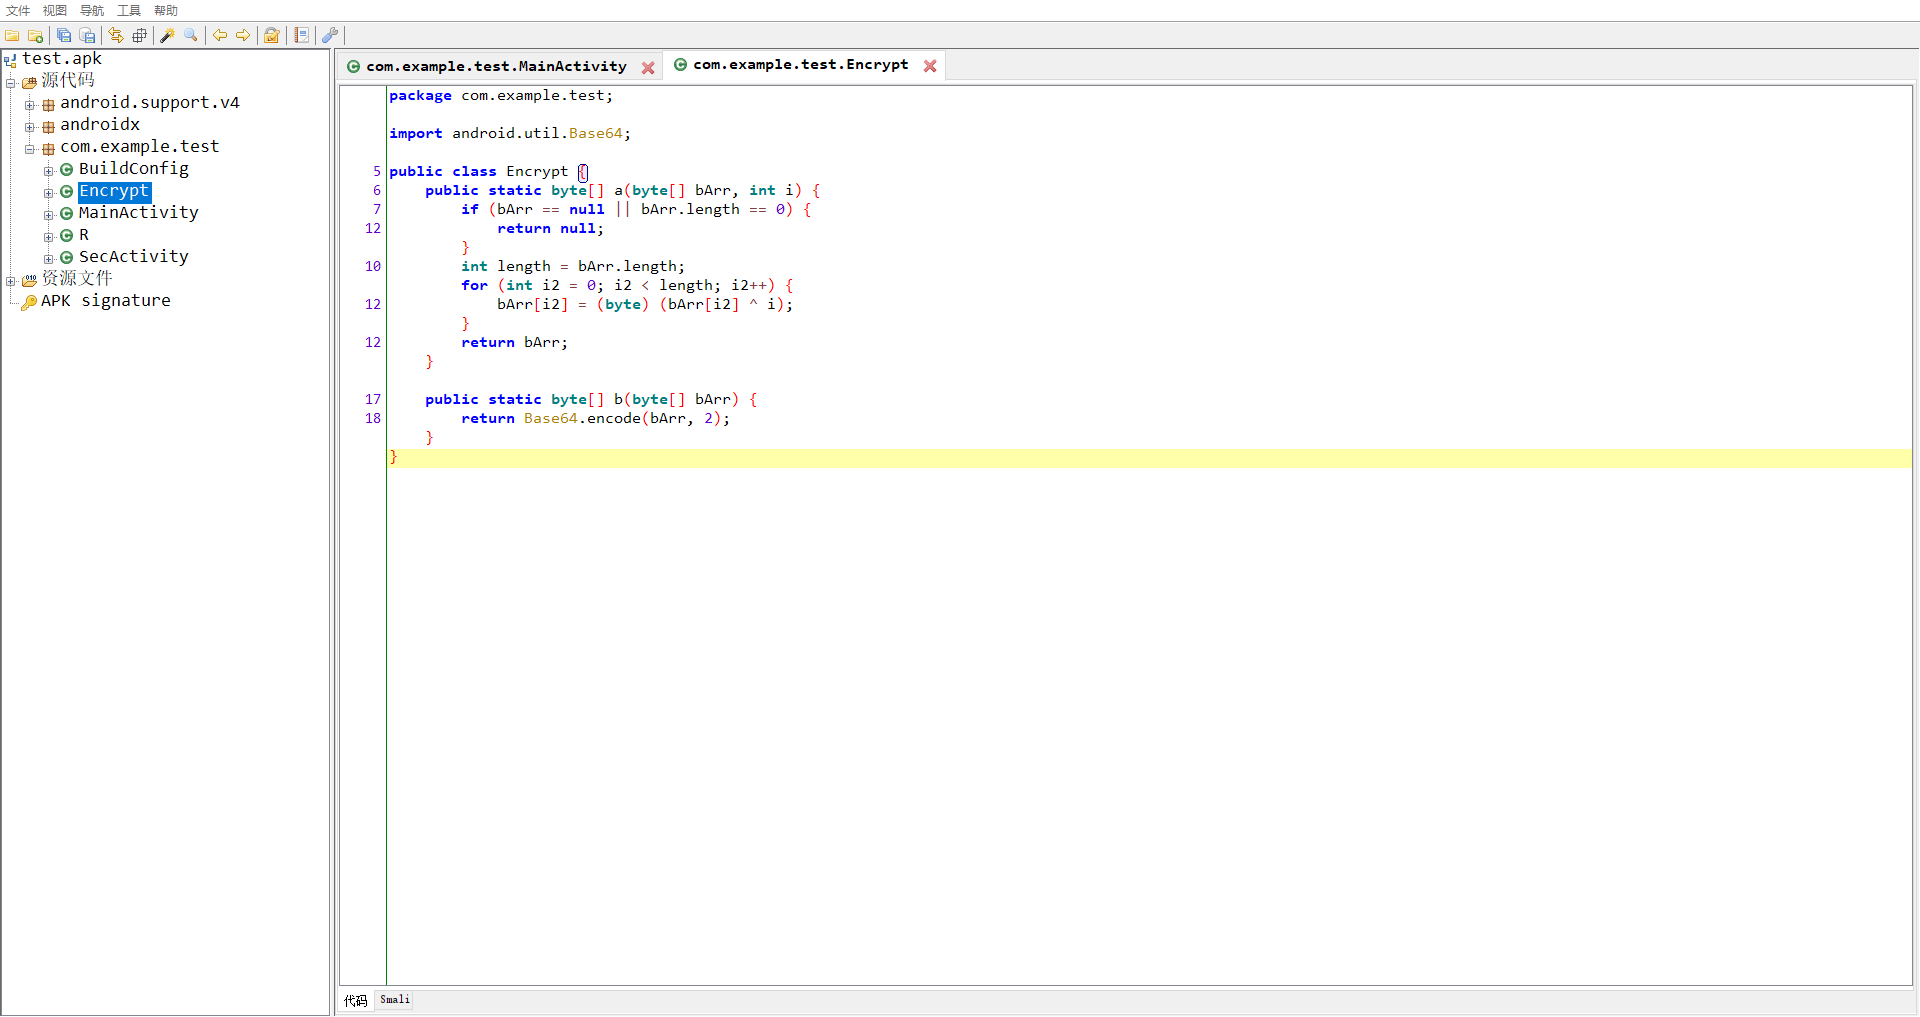The image size is (1920, 1017).
Task: Open the 文件 menu
Action: click(18, 10)
